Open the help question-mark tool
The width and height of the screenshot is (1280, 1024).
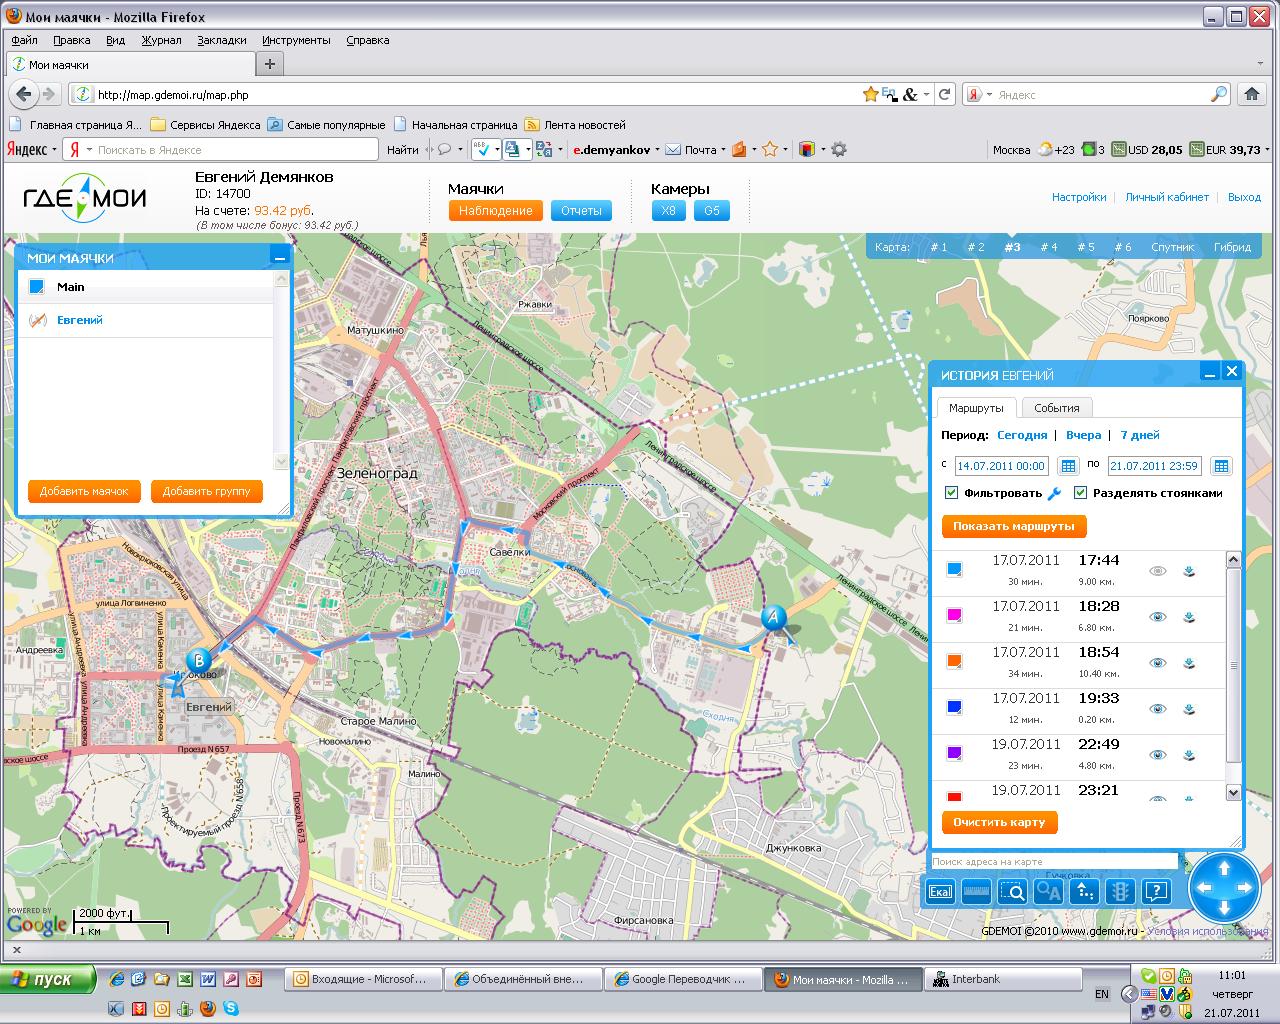1156,892
